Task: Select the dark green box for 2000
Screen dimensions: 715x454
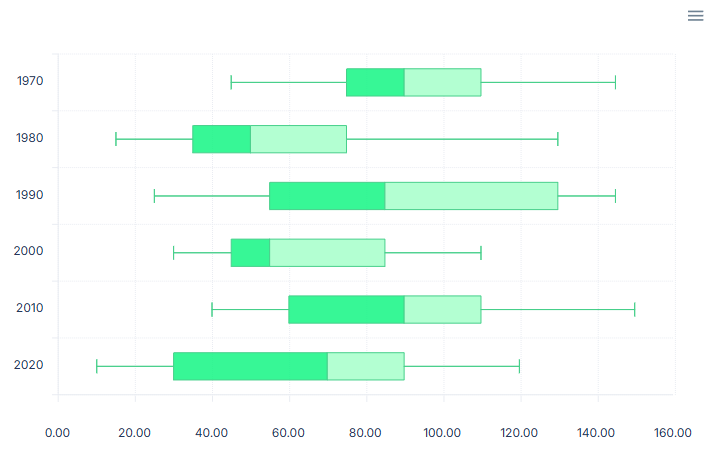Action: coord(250,253)
